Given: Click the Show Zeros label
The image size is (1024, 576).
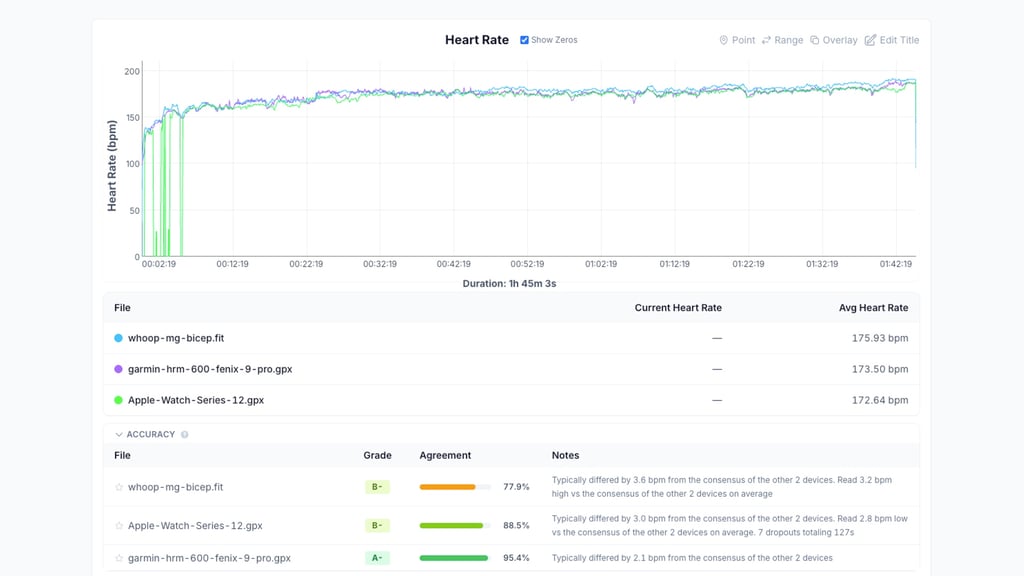Looking at the screenshot, I should point(554,40).
